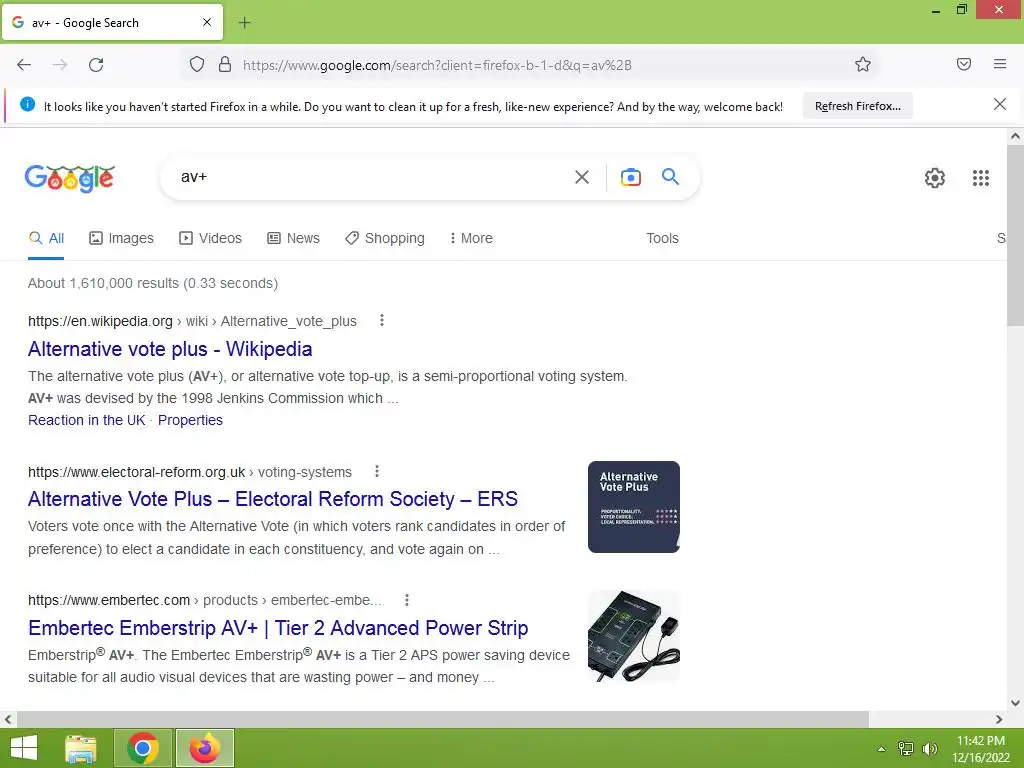The width and height of the screenshot is (1024, 768).
Task: Switch to Images results tab
Action: click(x=121, y=238)
